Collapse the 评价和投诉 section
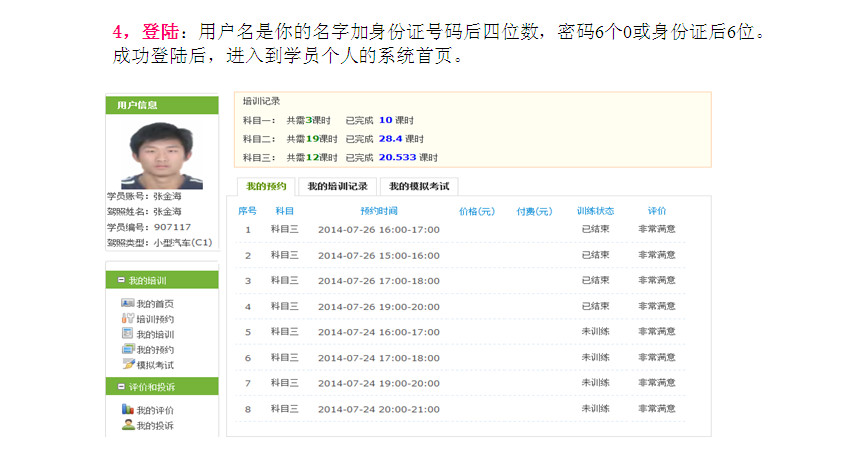Viewport: 841px width, 466px height. [x=122, y=387]
